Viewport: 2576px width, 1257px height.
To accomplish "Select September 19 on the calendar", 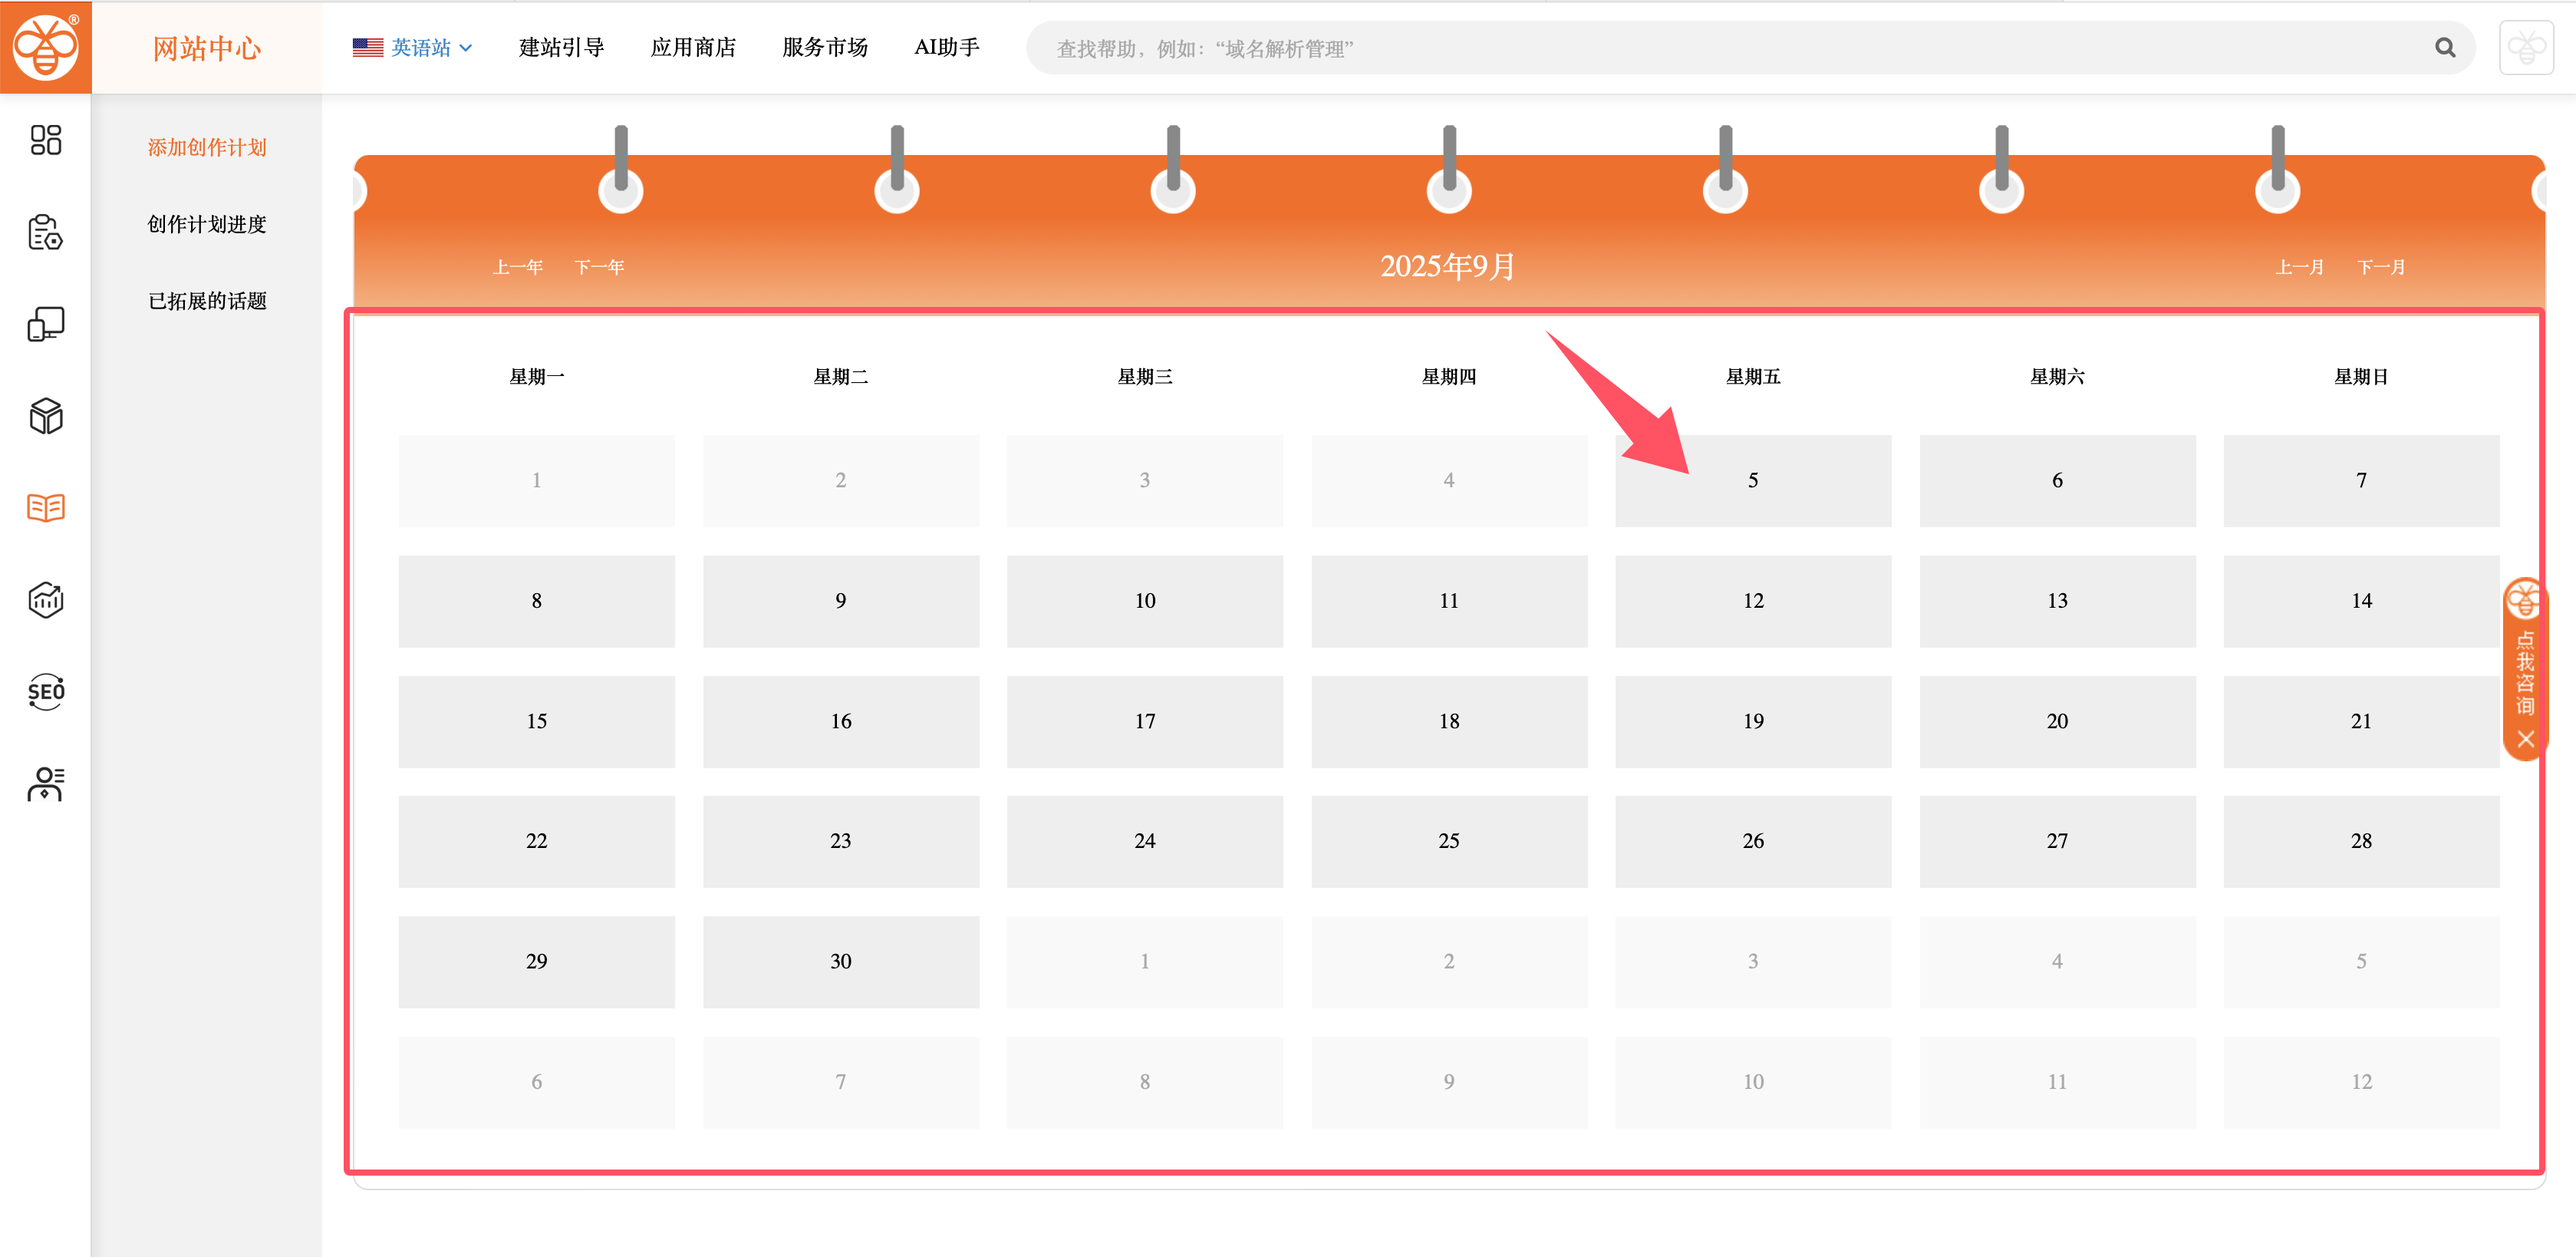I will 1753,721.
